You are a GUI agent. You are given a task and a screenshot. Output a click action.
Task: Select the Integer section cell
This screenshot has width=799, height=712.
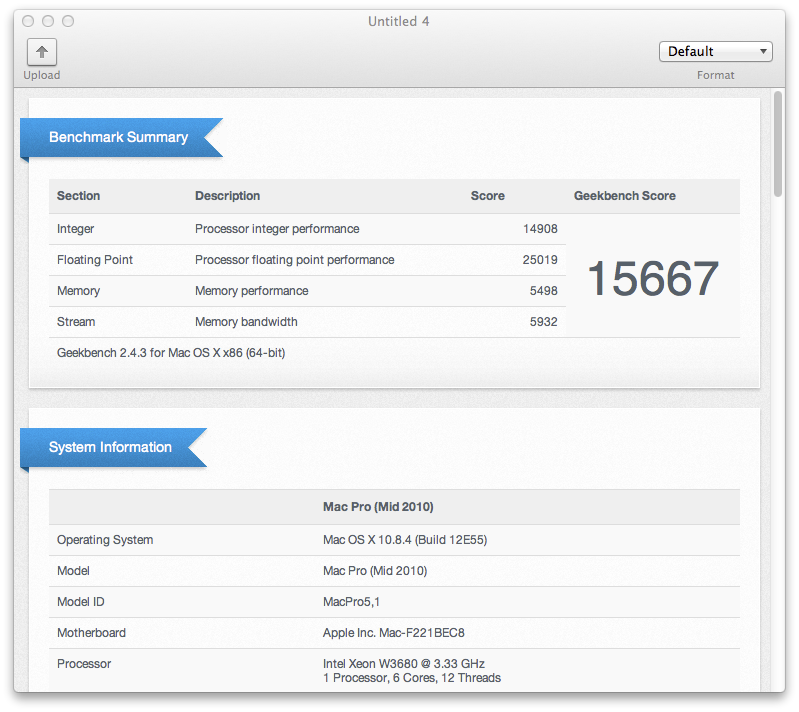coord(75,229)
